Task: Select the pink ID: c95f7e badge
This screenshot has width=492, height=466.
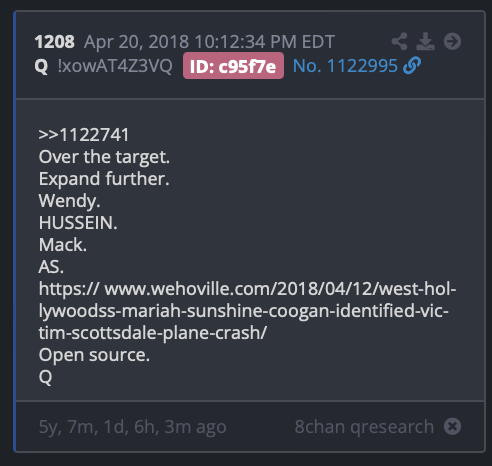Action: click(x=233, y=66)
